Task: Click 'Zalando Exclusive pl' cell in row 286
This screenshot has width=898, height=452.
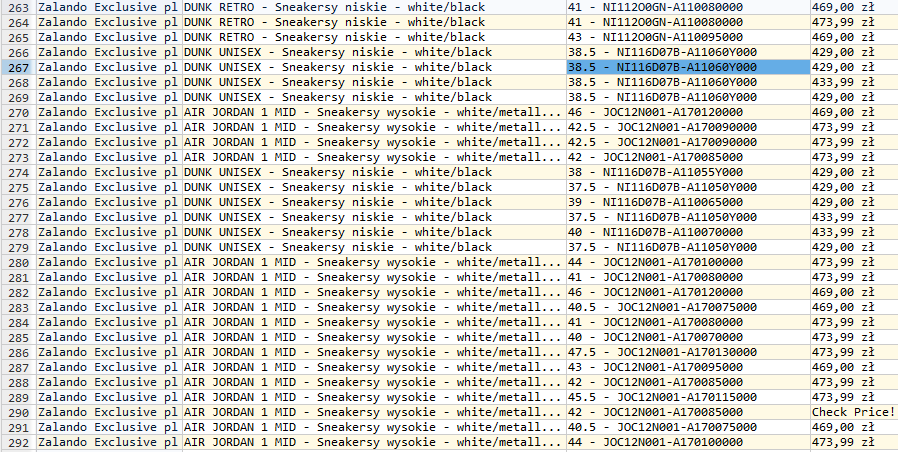Action: 109,352
